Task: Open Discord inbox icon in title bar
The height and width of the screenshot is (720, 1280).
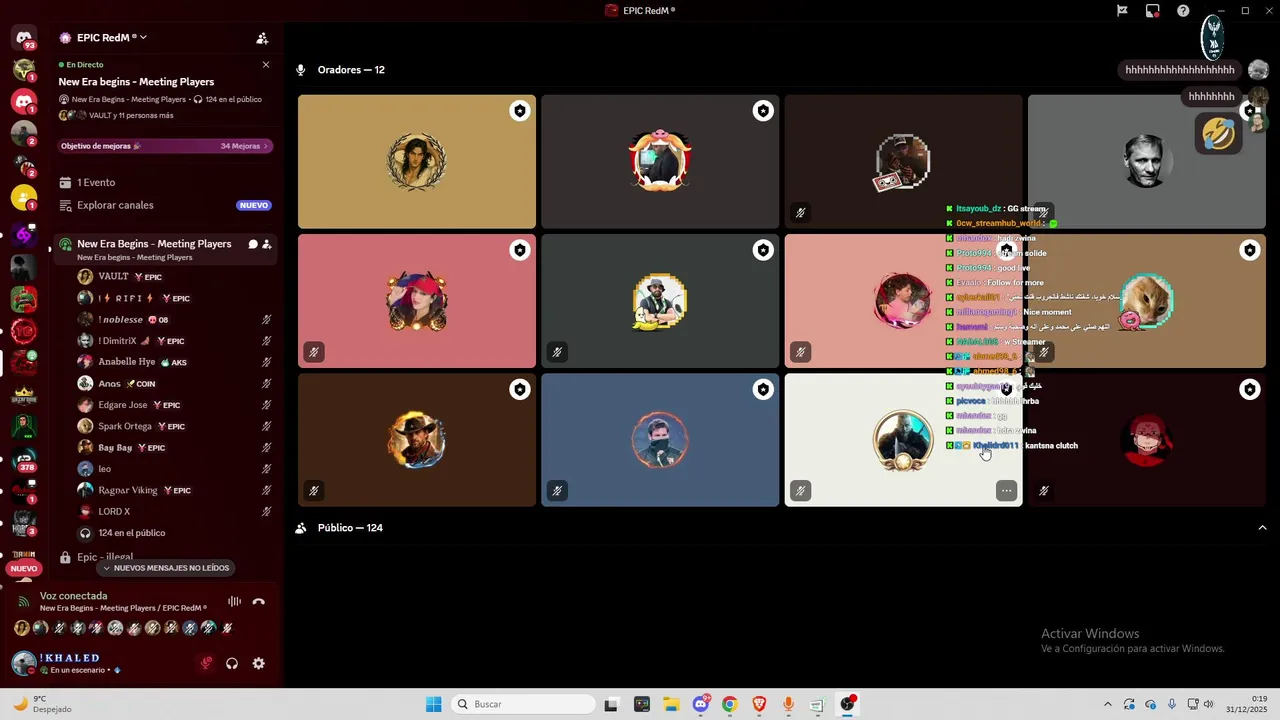Action: (1153, 11)
